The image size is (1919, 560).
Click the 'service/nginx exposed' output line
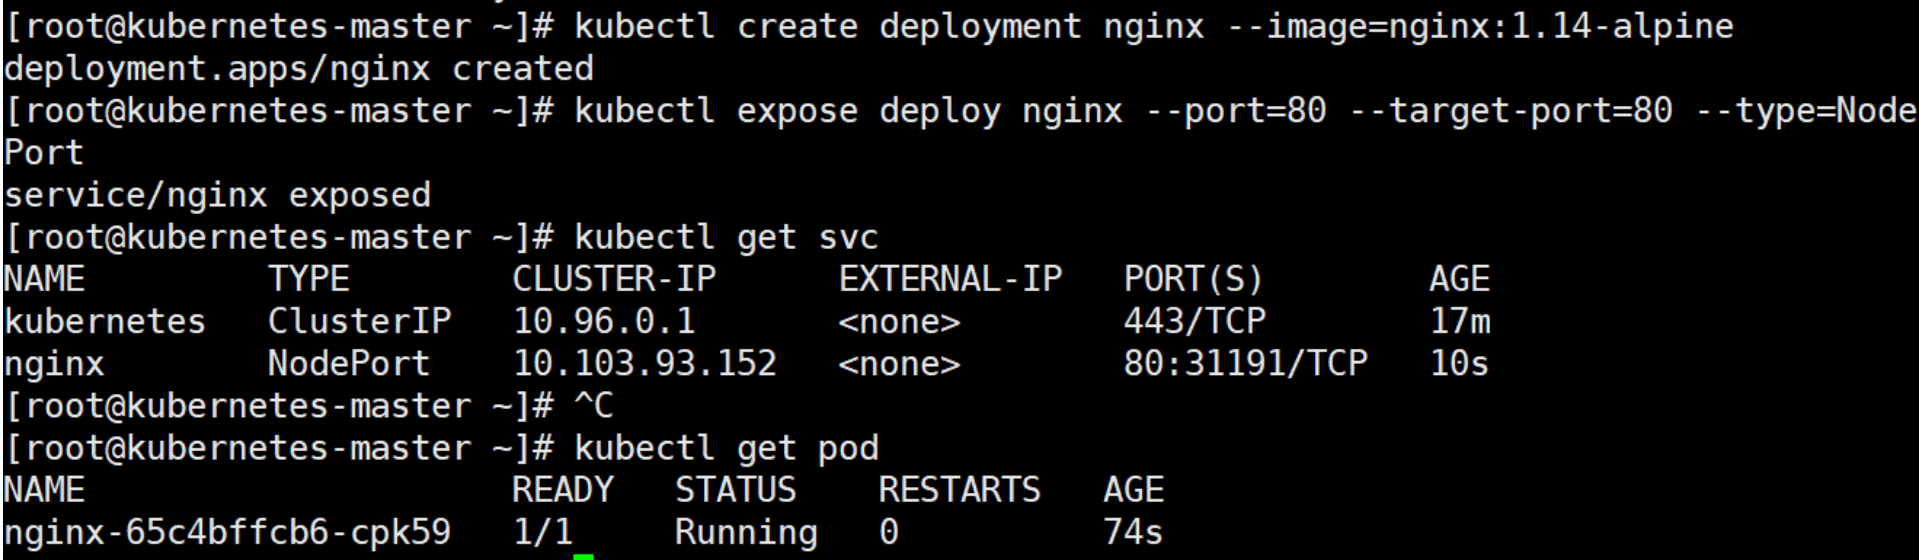(x=217, y=194)
